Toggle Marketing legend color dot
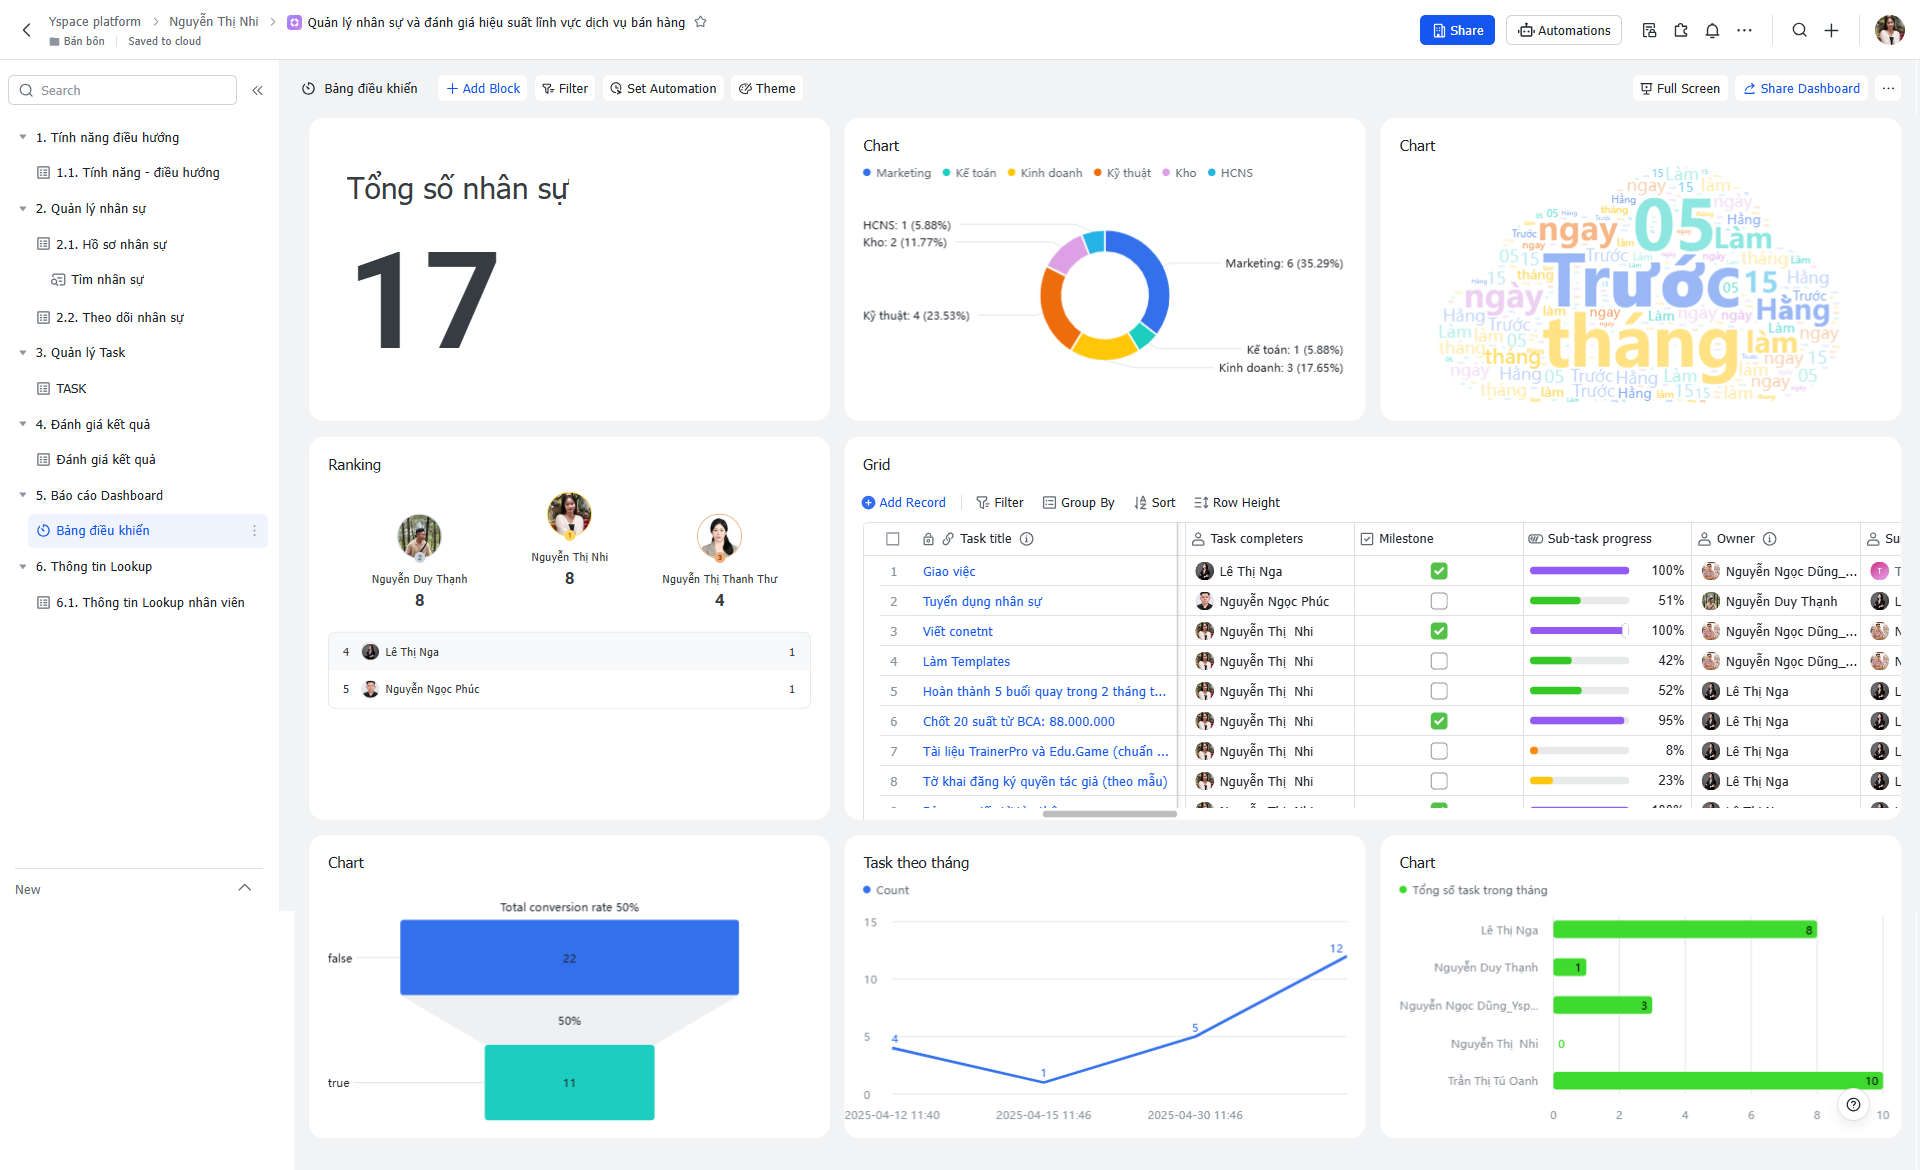Image resolution: width=1920 pixels, height=1170 pixels. (867, 172)
